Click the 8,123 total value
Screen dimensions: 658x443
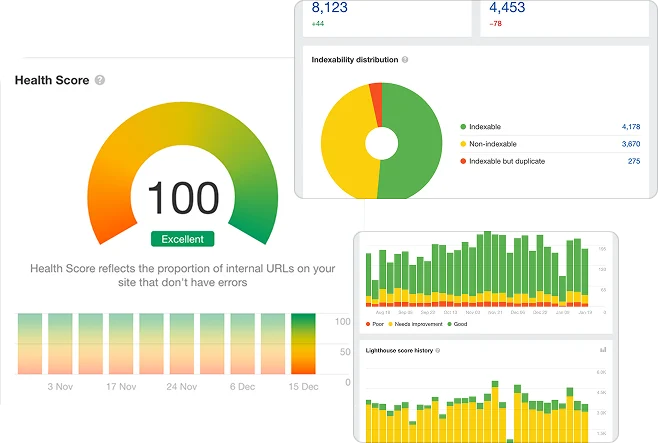point(329,7)
